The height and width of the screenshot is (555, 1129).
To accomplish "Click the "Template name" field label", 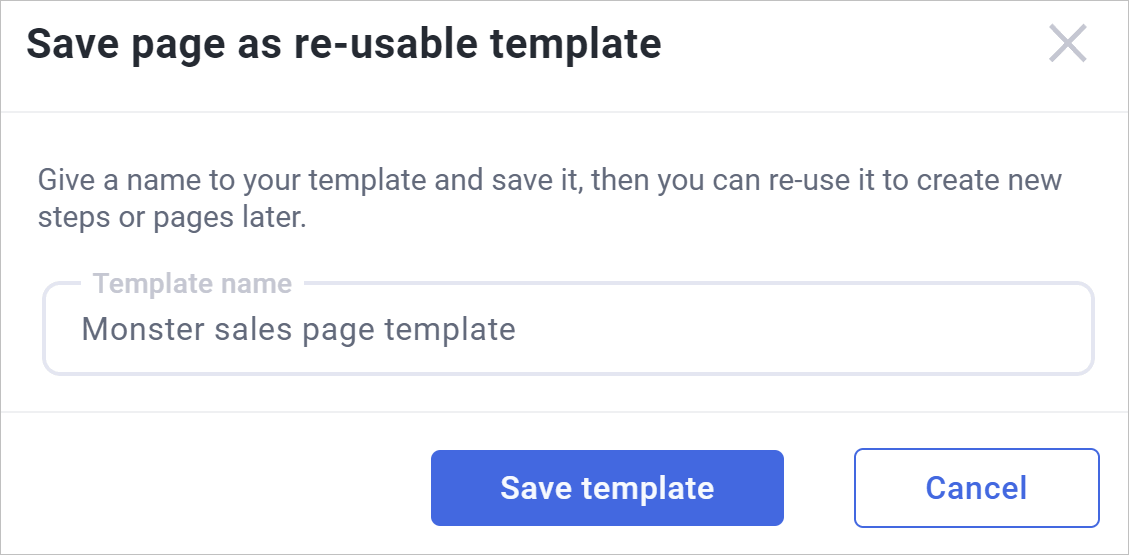I will (192, 284).
